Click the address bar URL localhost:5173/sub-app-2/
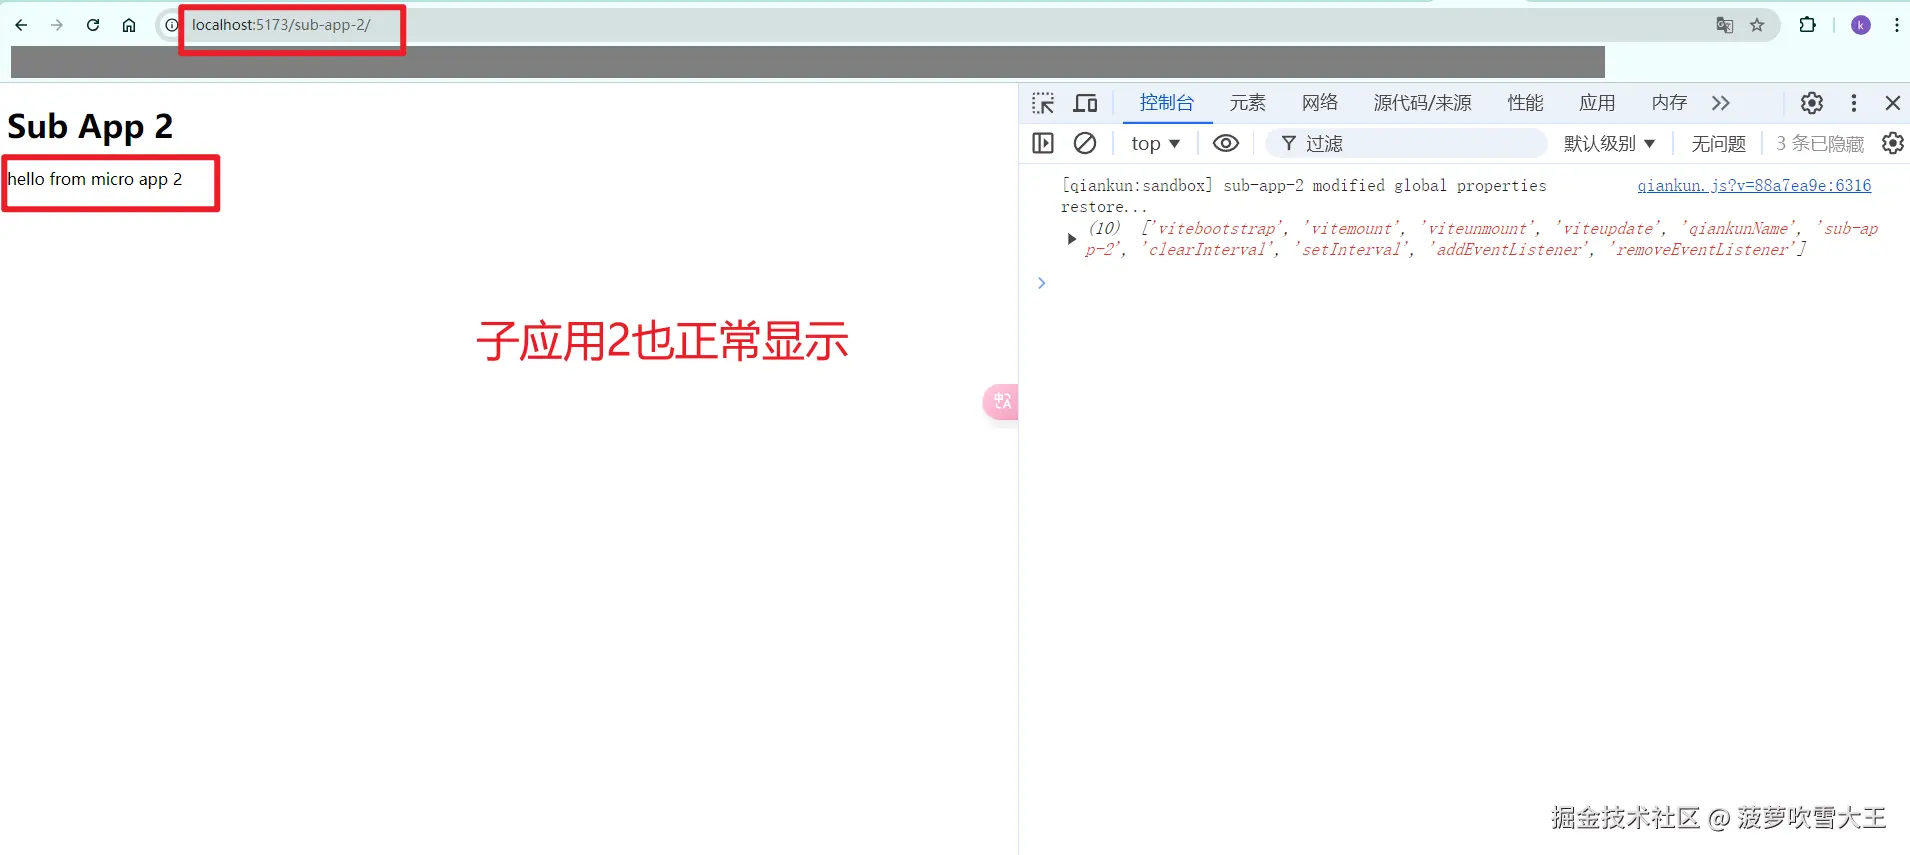The image size is (1910, 855). [x=281, y=25]
